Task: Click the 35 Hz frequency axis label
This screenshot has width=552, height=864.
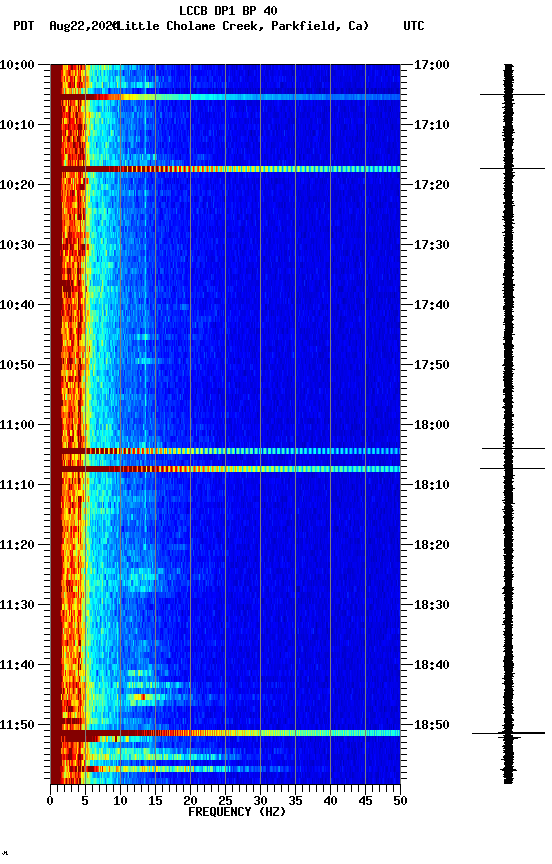Action: [x=295, y=801]
